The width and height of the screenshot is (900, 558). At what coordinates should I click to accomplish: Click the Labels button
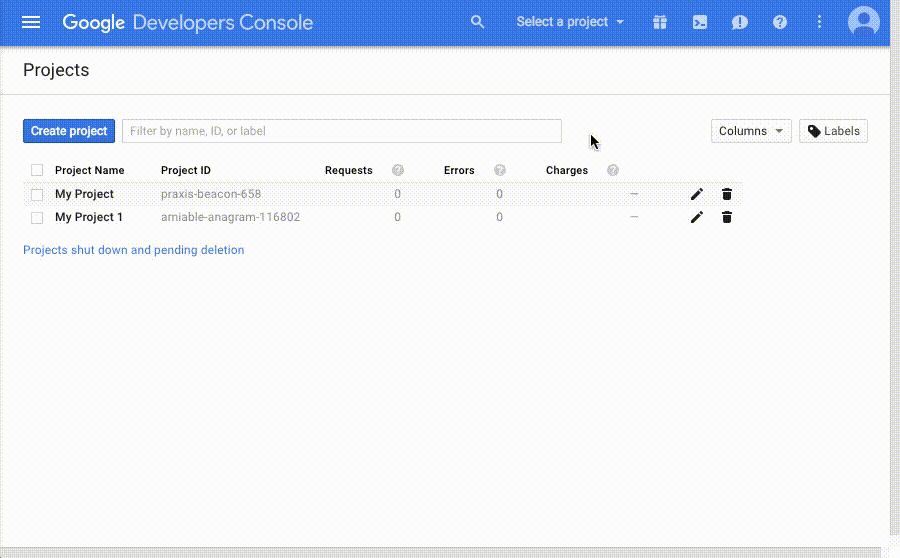point(833,131)
